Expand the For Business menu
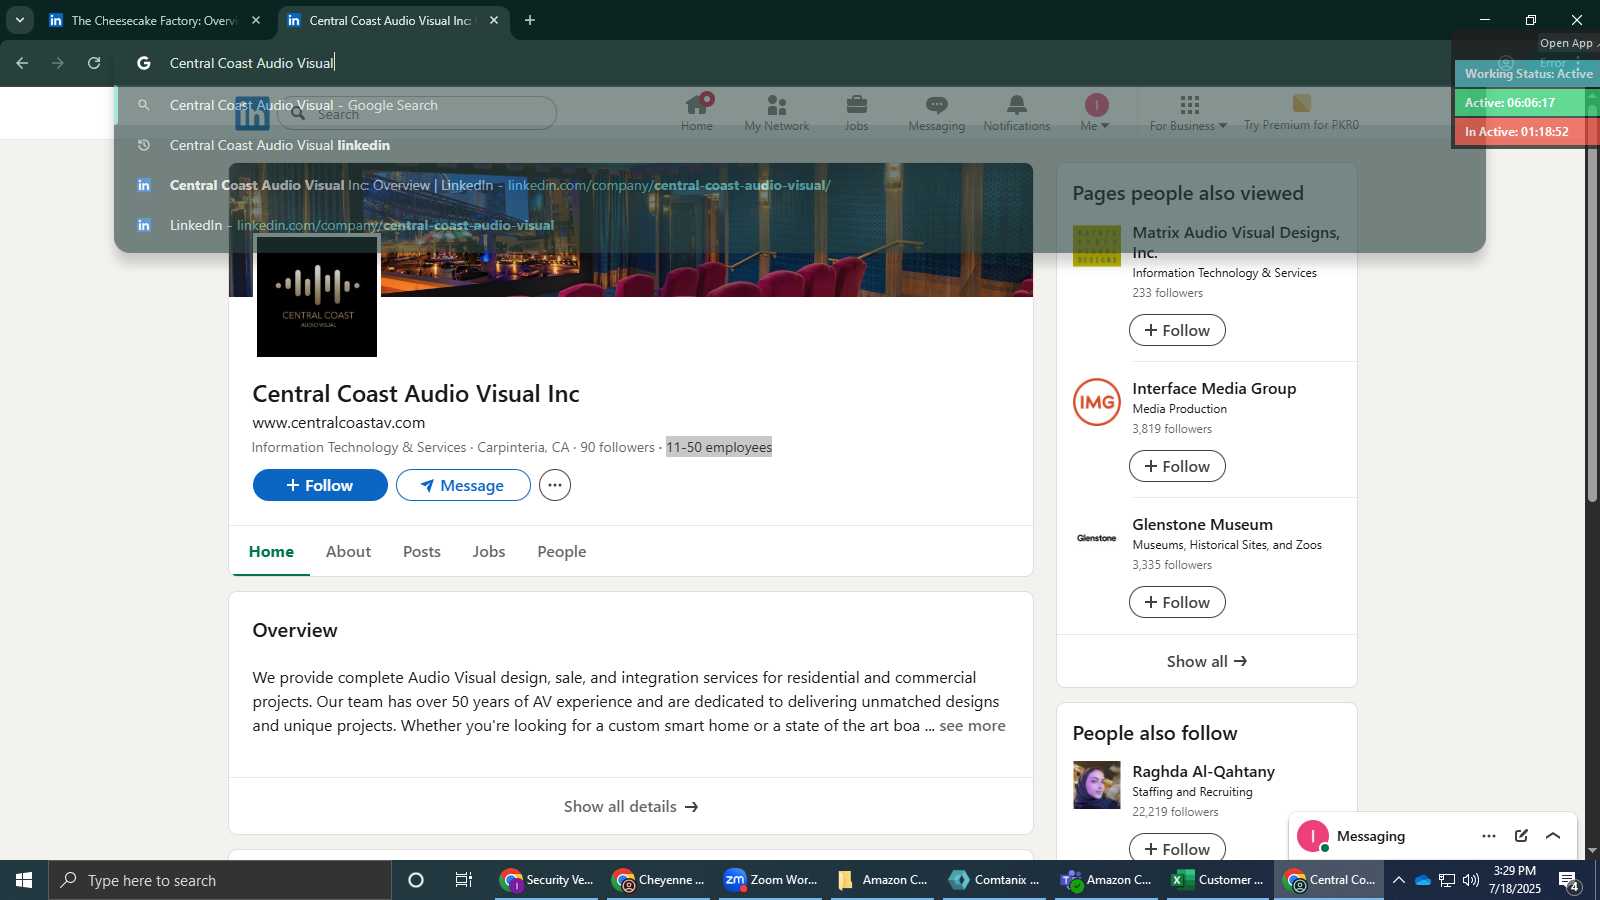The height and width of the screenshot is (900, 1600). (1188, 112)
